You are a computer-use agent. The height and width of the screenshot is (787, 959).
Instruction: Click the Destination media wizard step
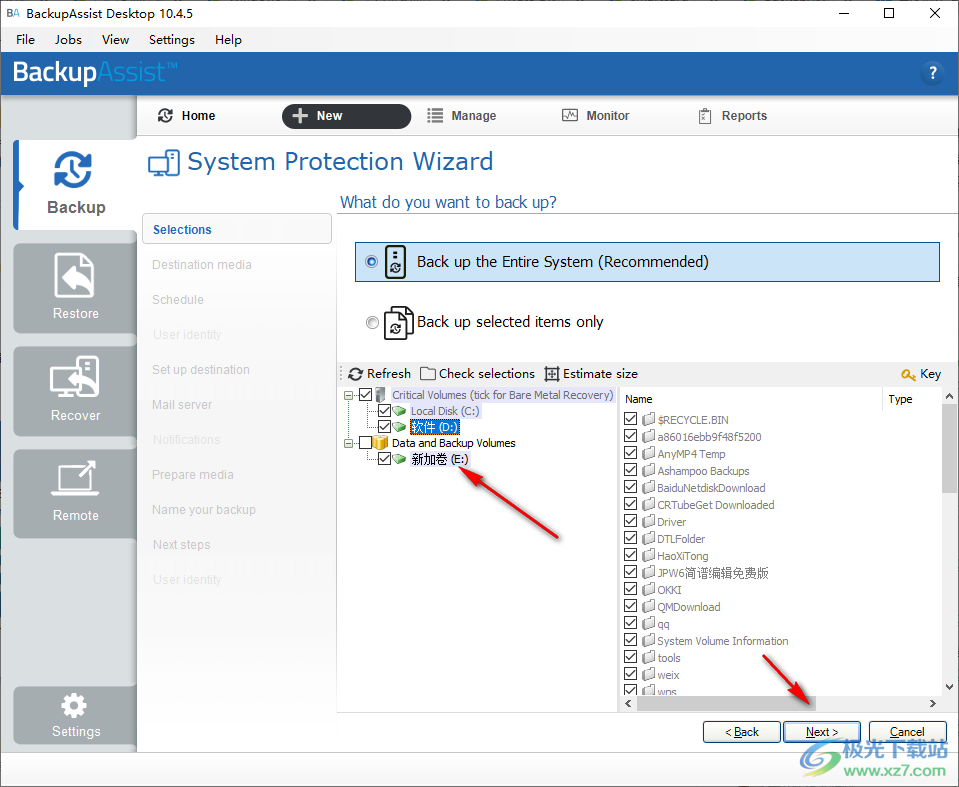pyautogui.click(x=202, y=265)
